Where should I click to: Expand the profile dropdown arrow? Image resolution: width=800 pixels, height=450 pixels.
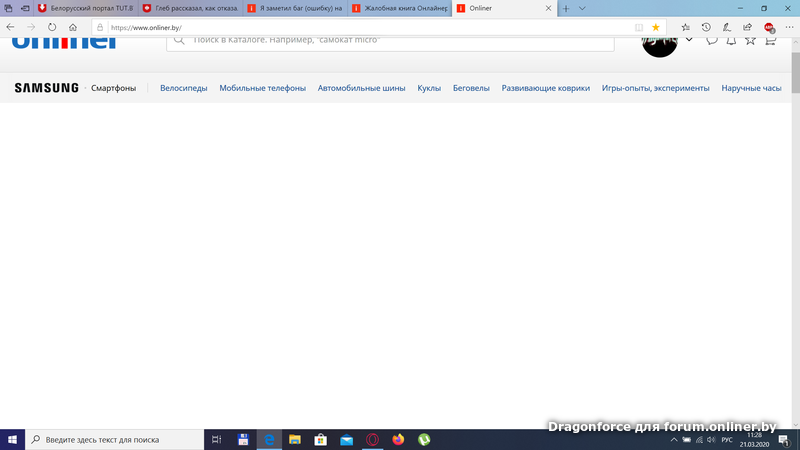point(689,40)
